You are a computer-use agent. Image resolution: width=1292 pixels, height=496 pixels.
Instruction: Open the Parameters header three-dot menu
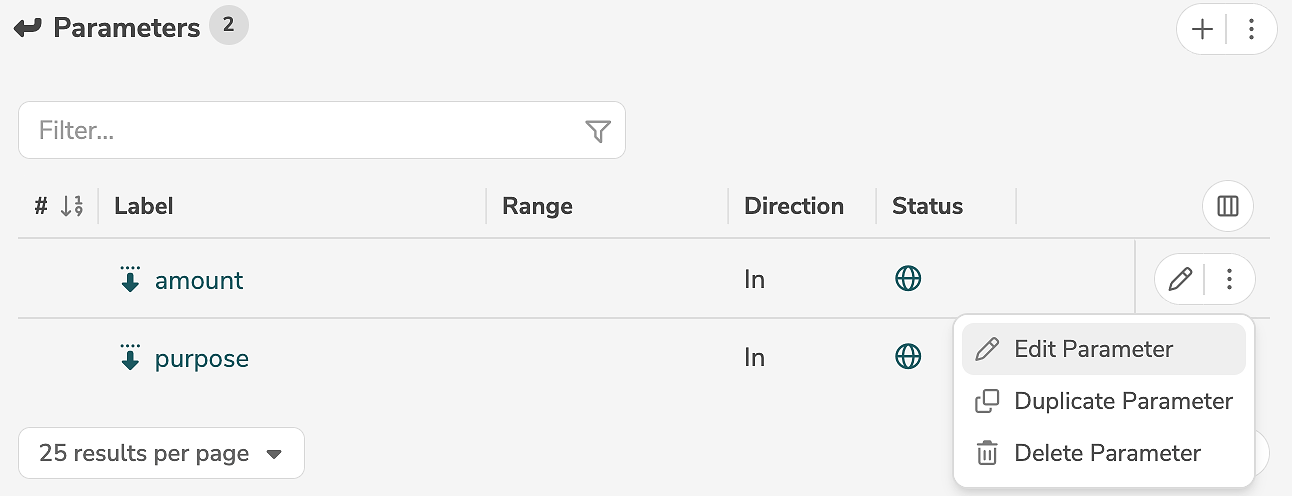[x=1251, y=30]
